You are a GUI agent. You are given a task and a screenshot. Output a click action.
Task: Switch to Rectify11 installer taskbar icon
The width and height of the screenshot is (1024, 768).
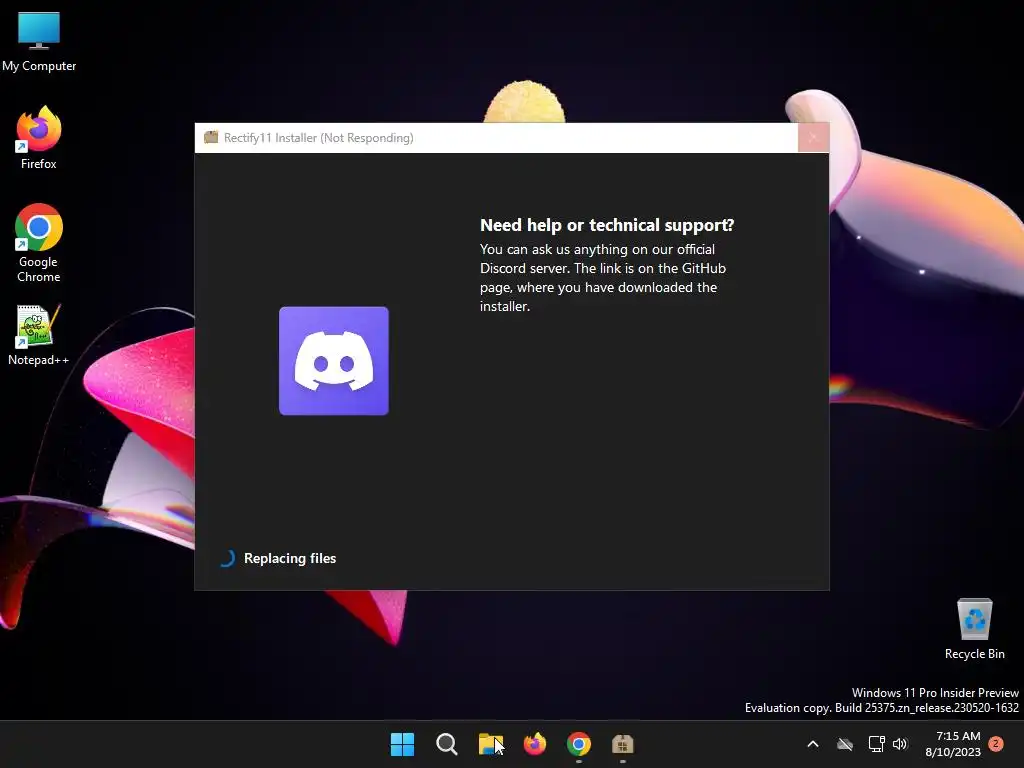pos(622,744)
